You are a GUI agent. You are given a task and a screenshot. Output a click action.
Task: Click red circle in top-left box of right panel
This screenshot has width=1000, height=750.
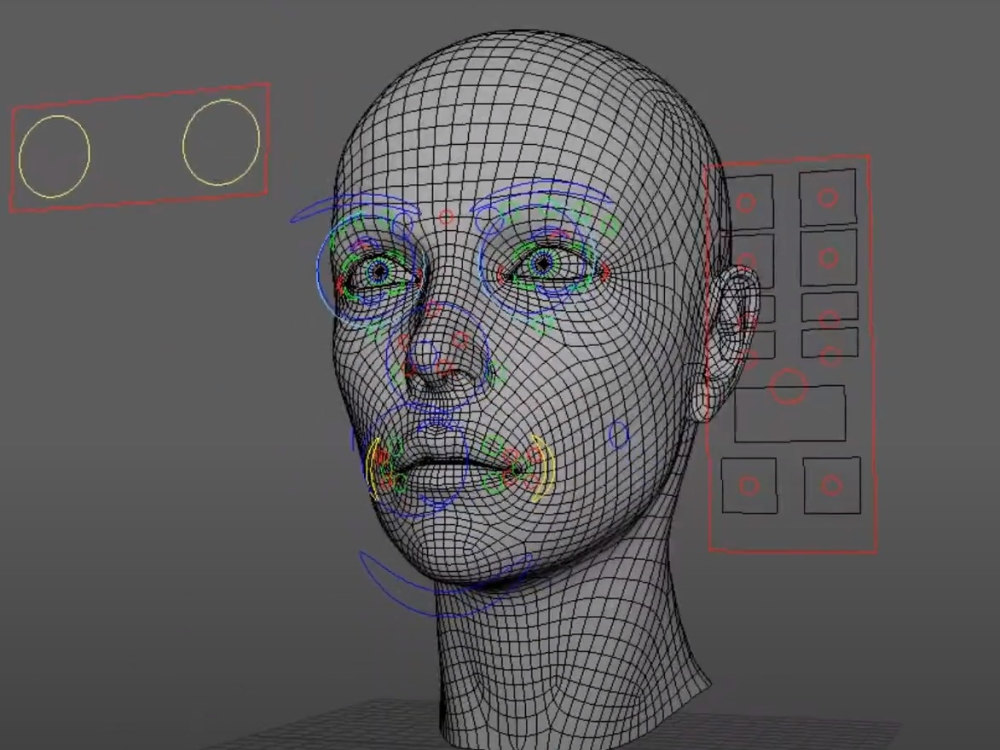746,203
